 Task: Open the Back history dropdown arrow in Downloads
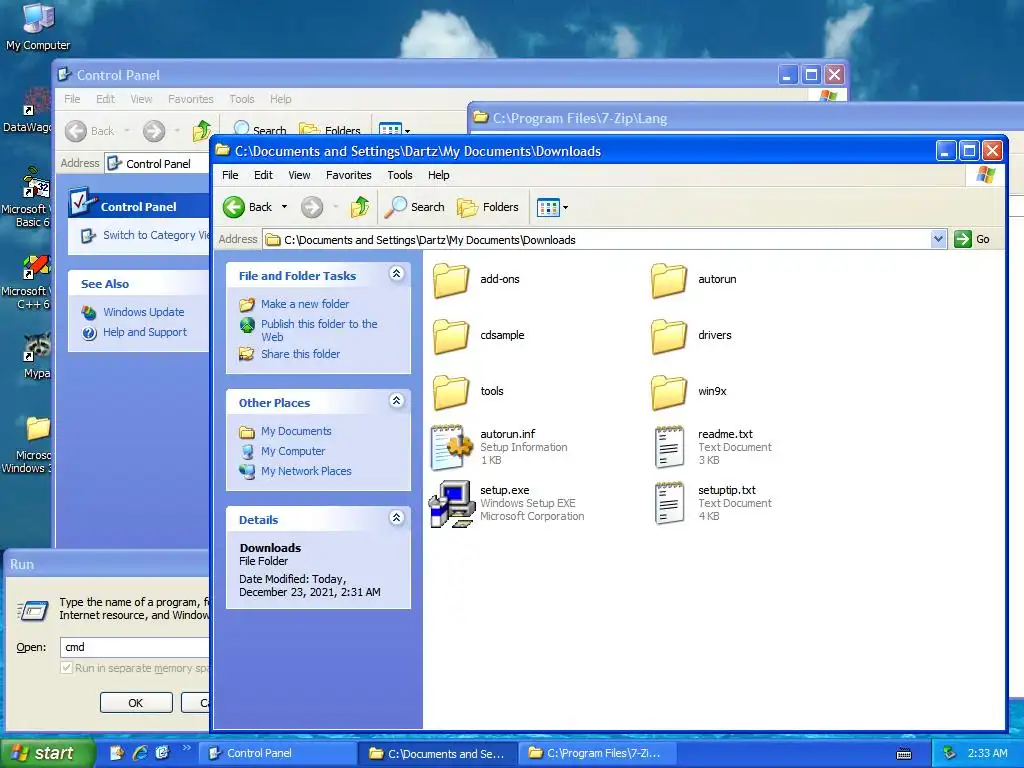[284, 207]
